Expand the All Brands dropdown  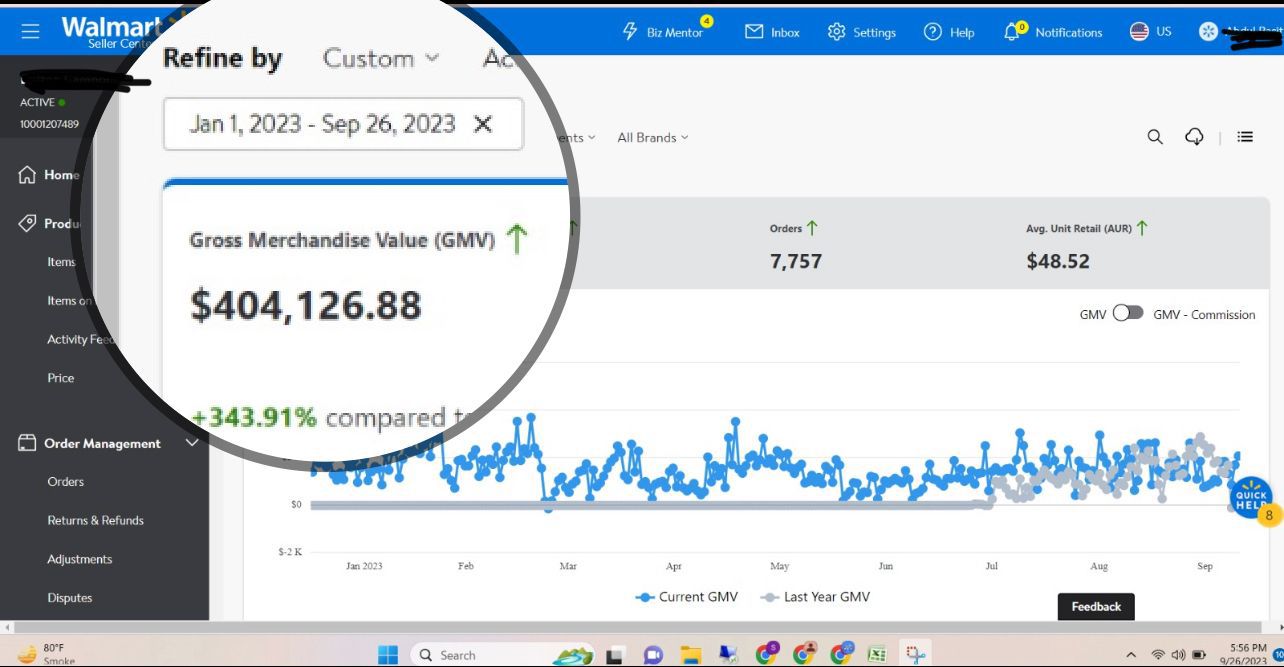[652, 137]
